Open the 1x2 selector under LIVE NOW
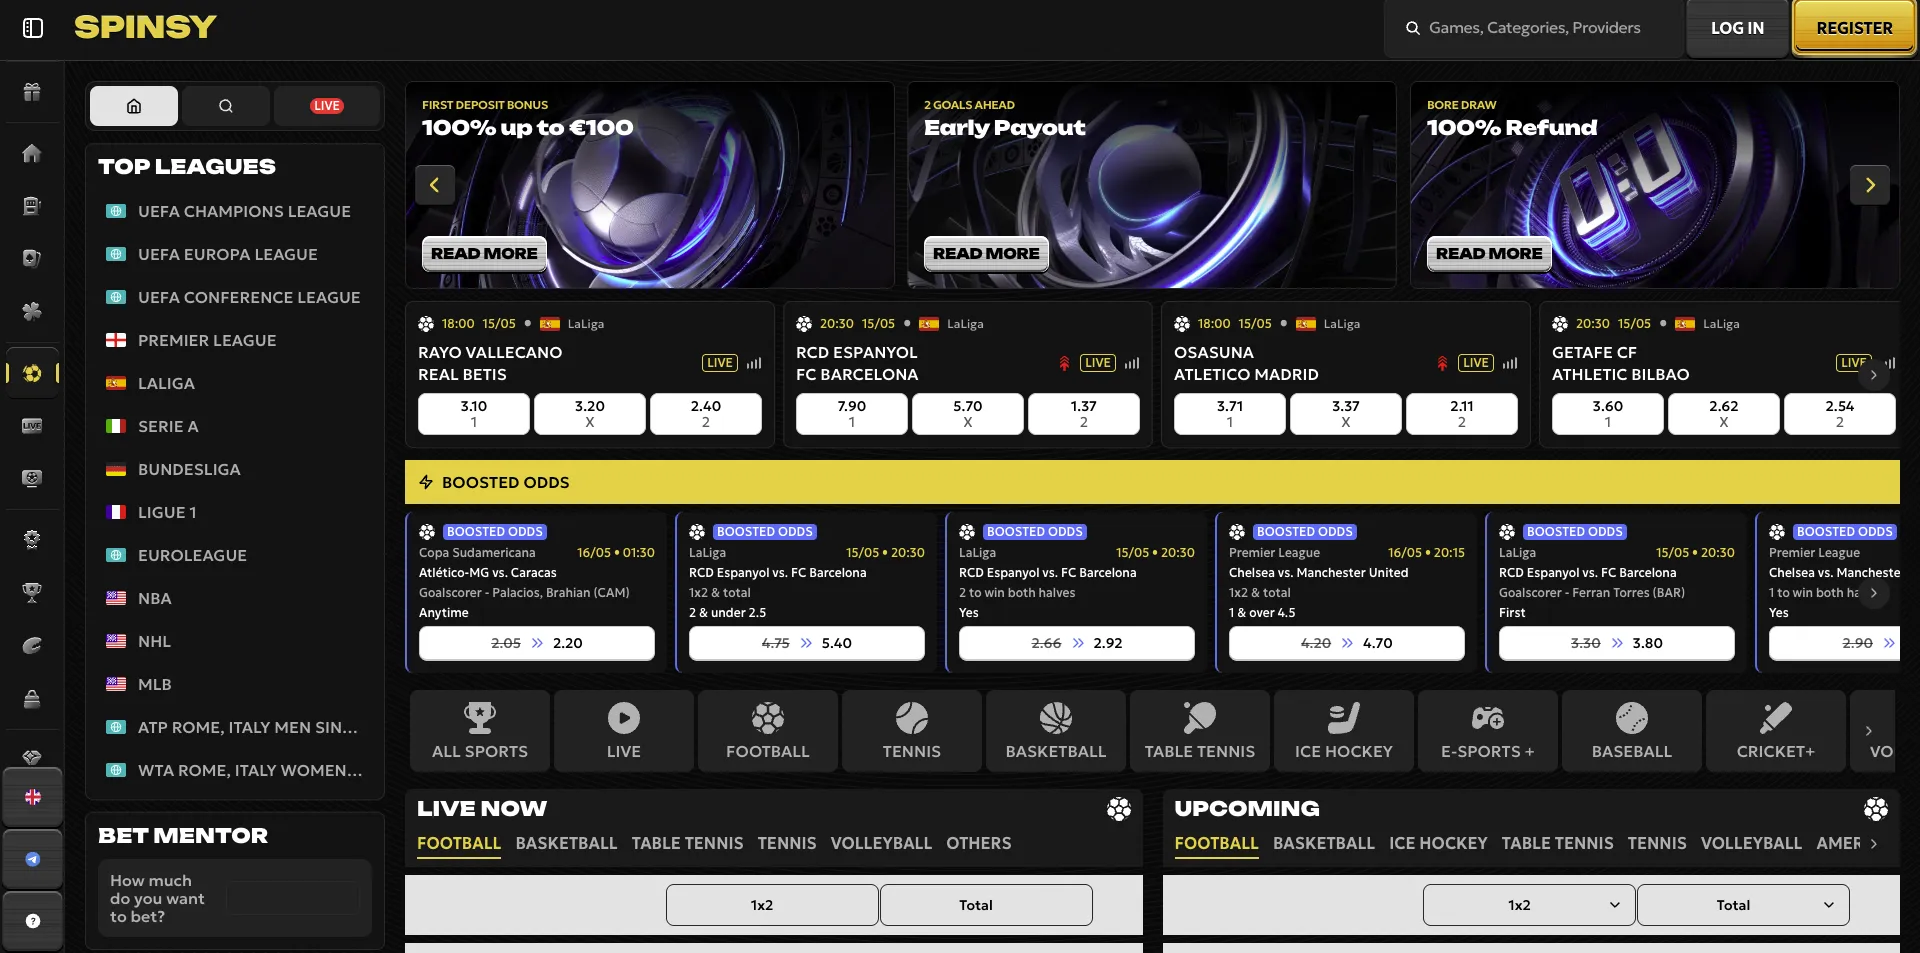This screenshot has width=1920, height=953. coord(772,905)
